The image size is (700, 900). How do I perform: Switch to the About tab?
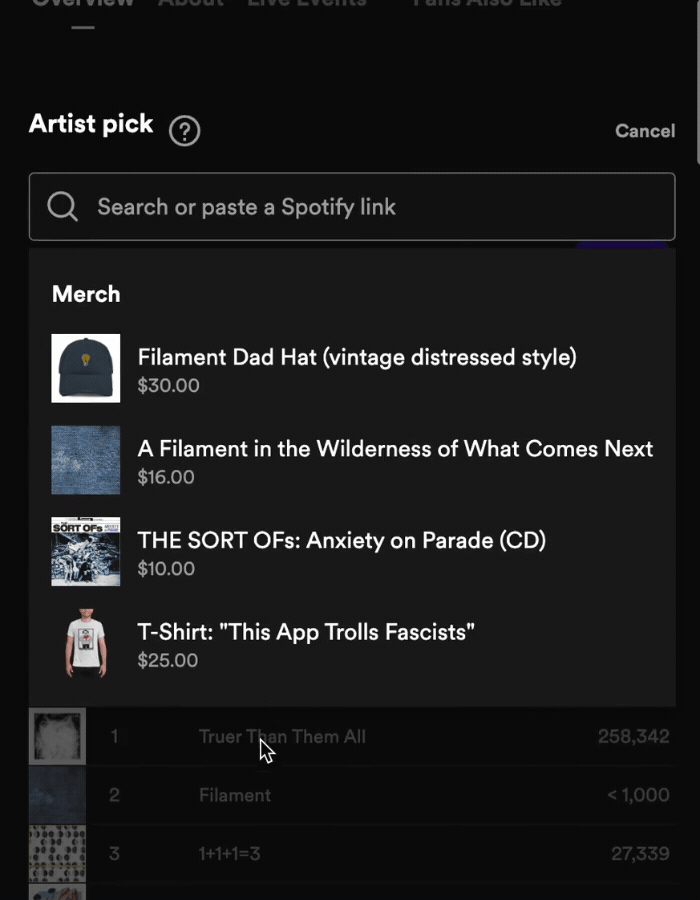pos(191,5)
